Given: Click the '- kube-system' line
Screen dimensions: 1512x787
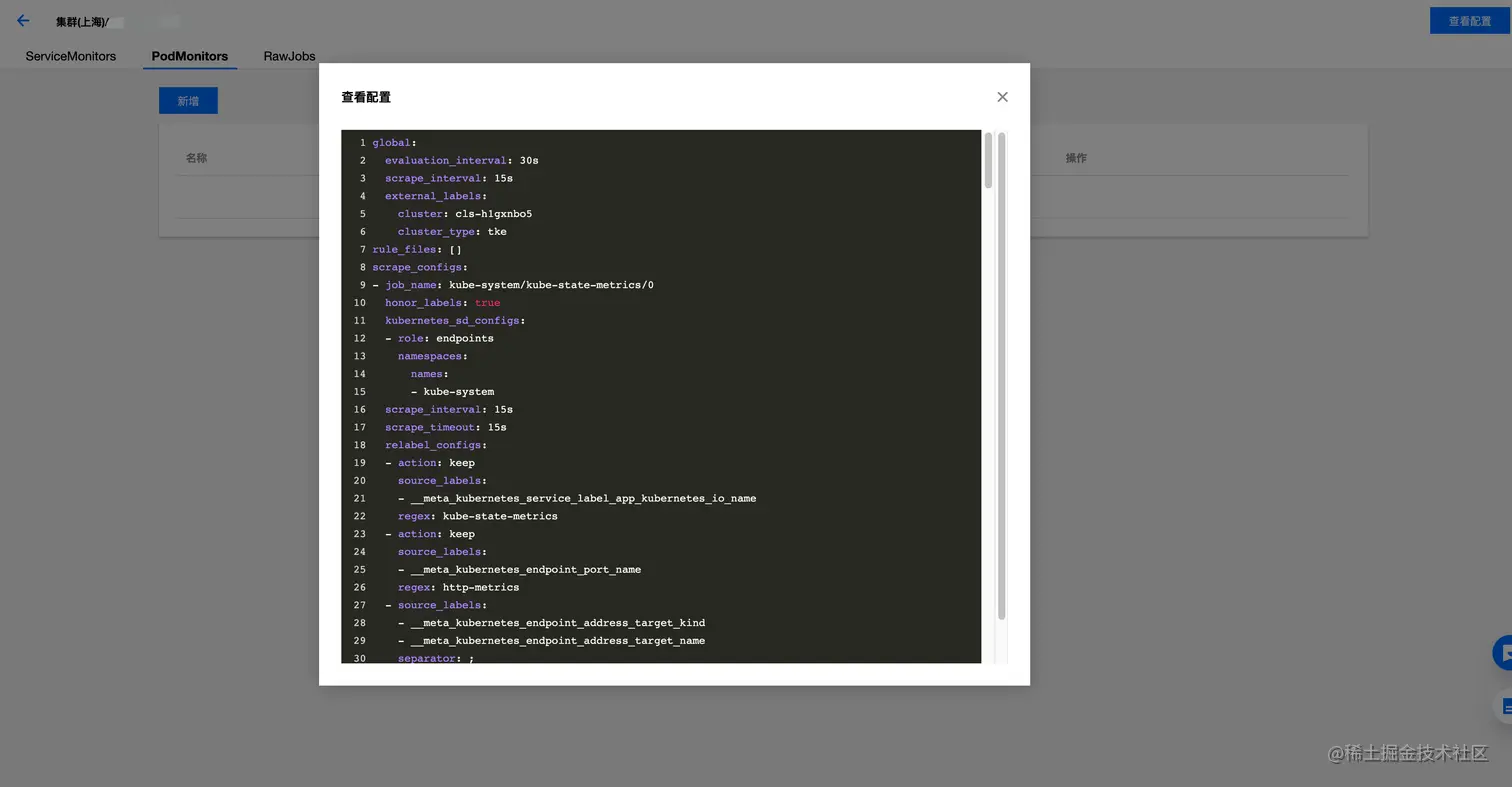Looking at the screenshot, I should click(x=452, y=391).
